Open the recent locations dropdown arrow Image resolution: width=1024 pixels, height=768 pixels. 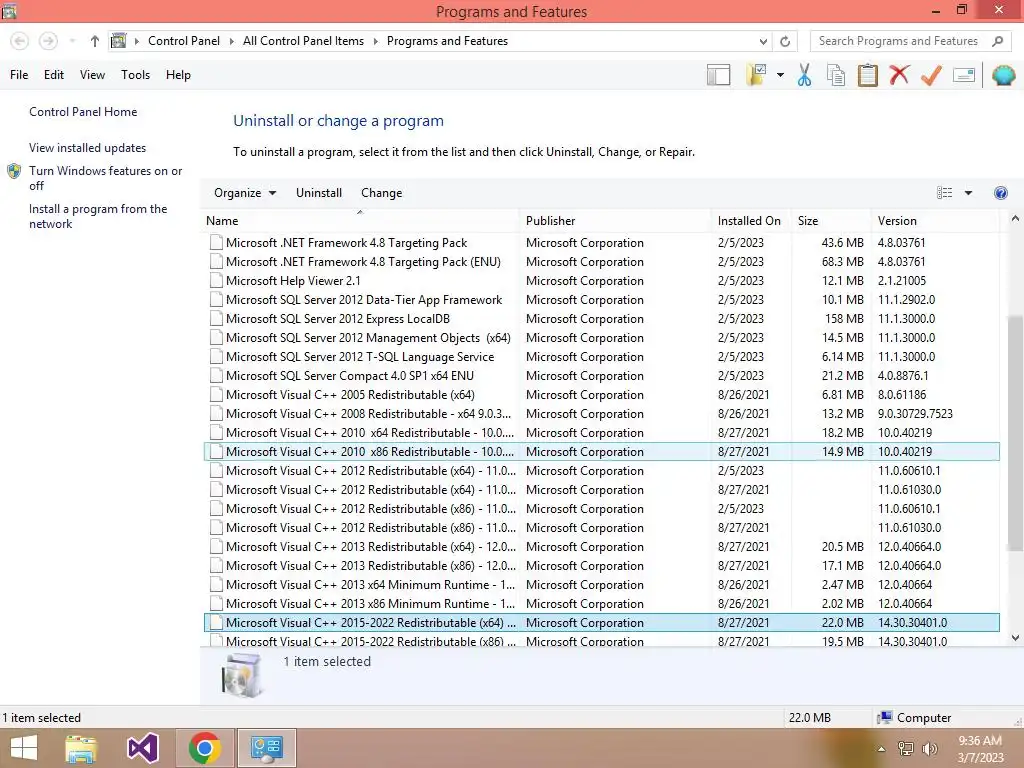pyautogui.click(x=72, y=41)
